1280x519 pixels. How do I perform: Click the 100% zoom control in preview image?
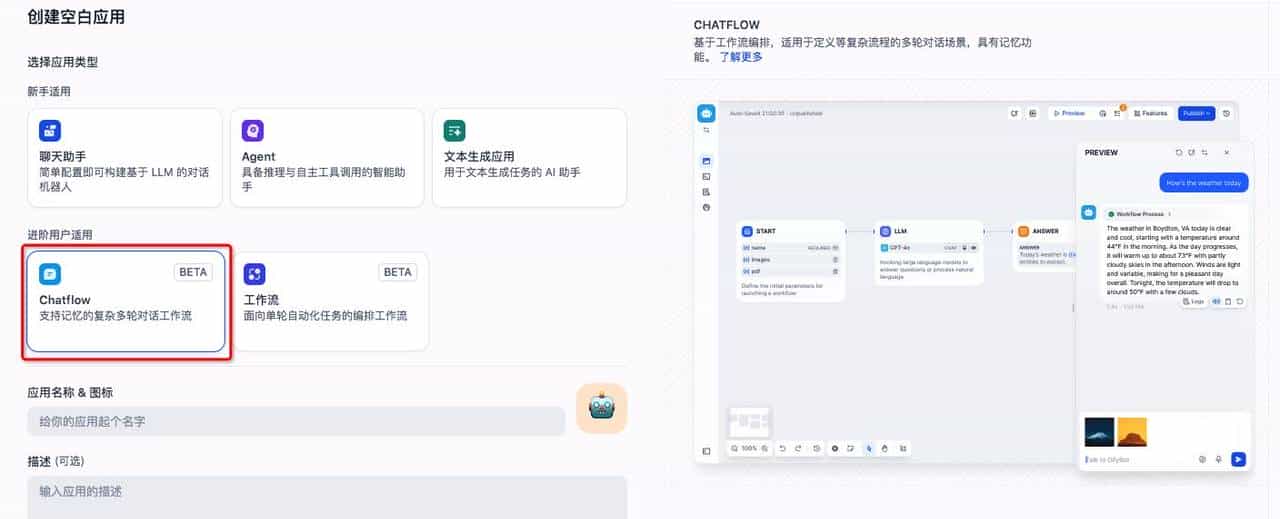click(750, 448)
